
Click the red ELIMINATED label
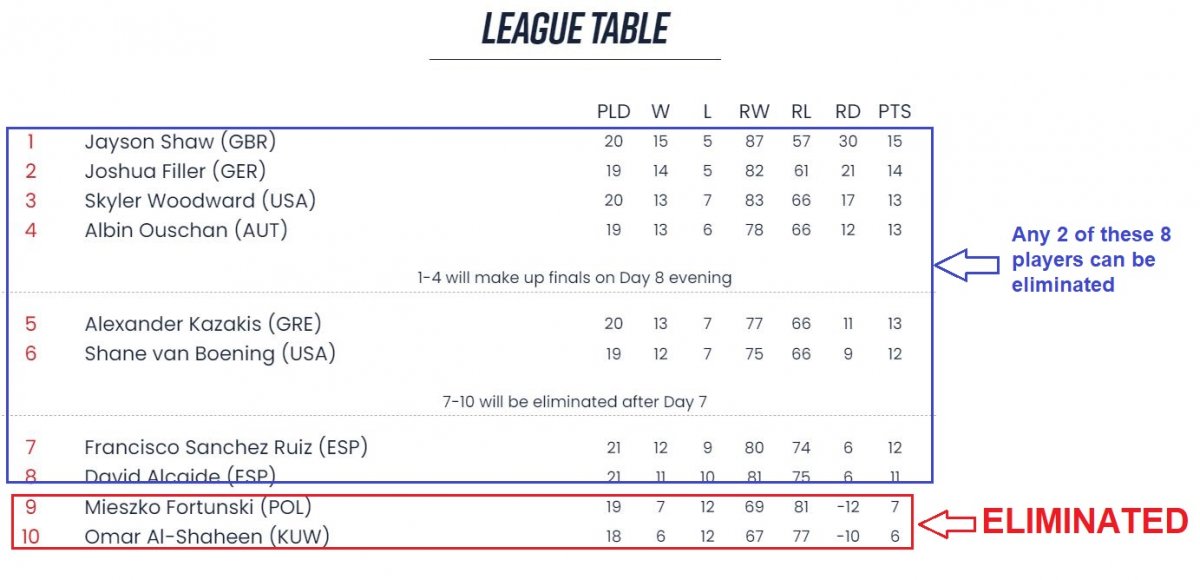point(1084,522)
